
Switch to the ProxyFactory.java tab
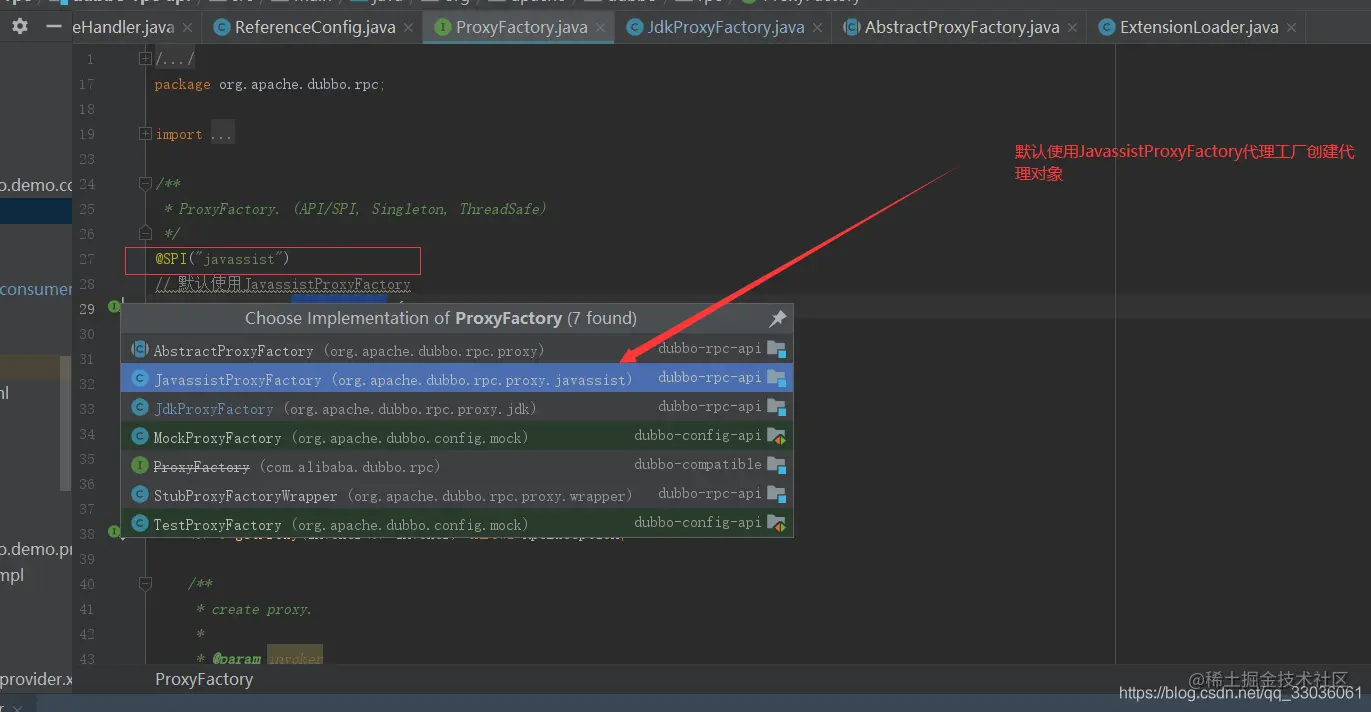point(520,27)
